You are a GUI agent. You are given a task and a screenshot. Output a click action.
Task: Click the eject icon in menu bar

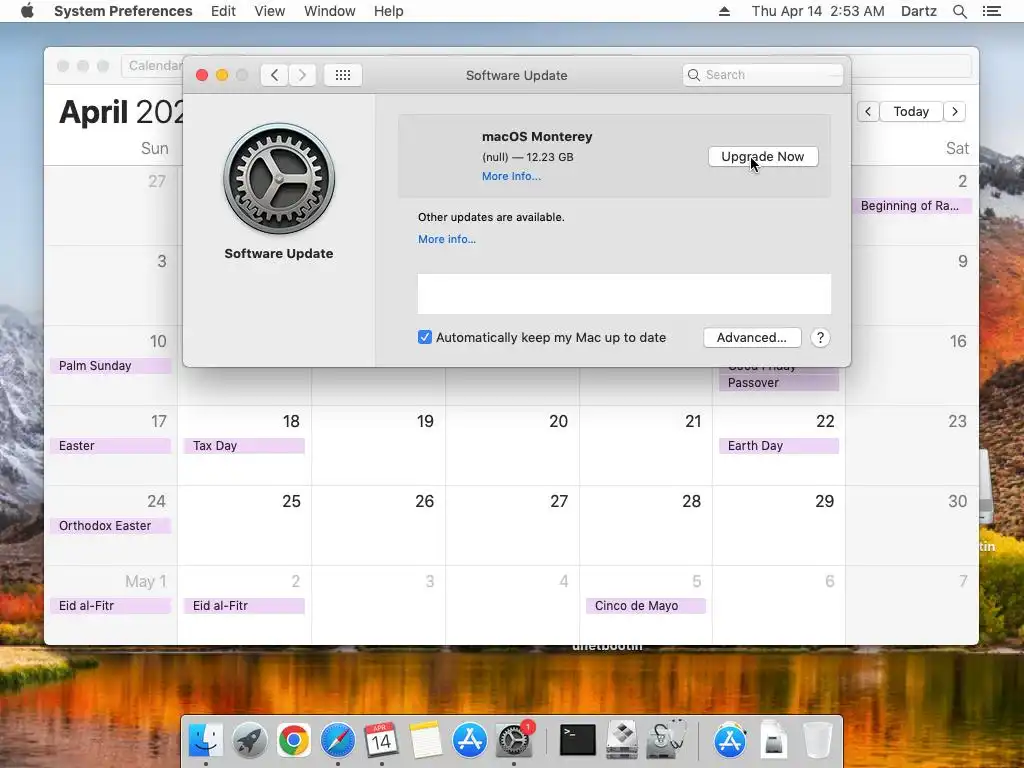[724, 11]
